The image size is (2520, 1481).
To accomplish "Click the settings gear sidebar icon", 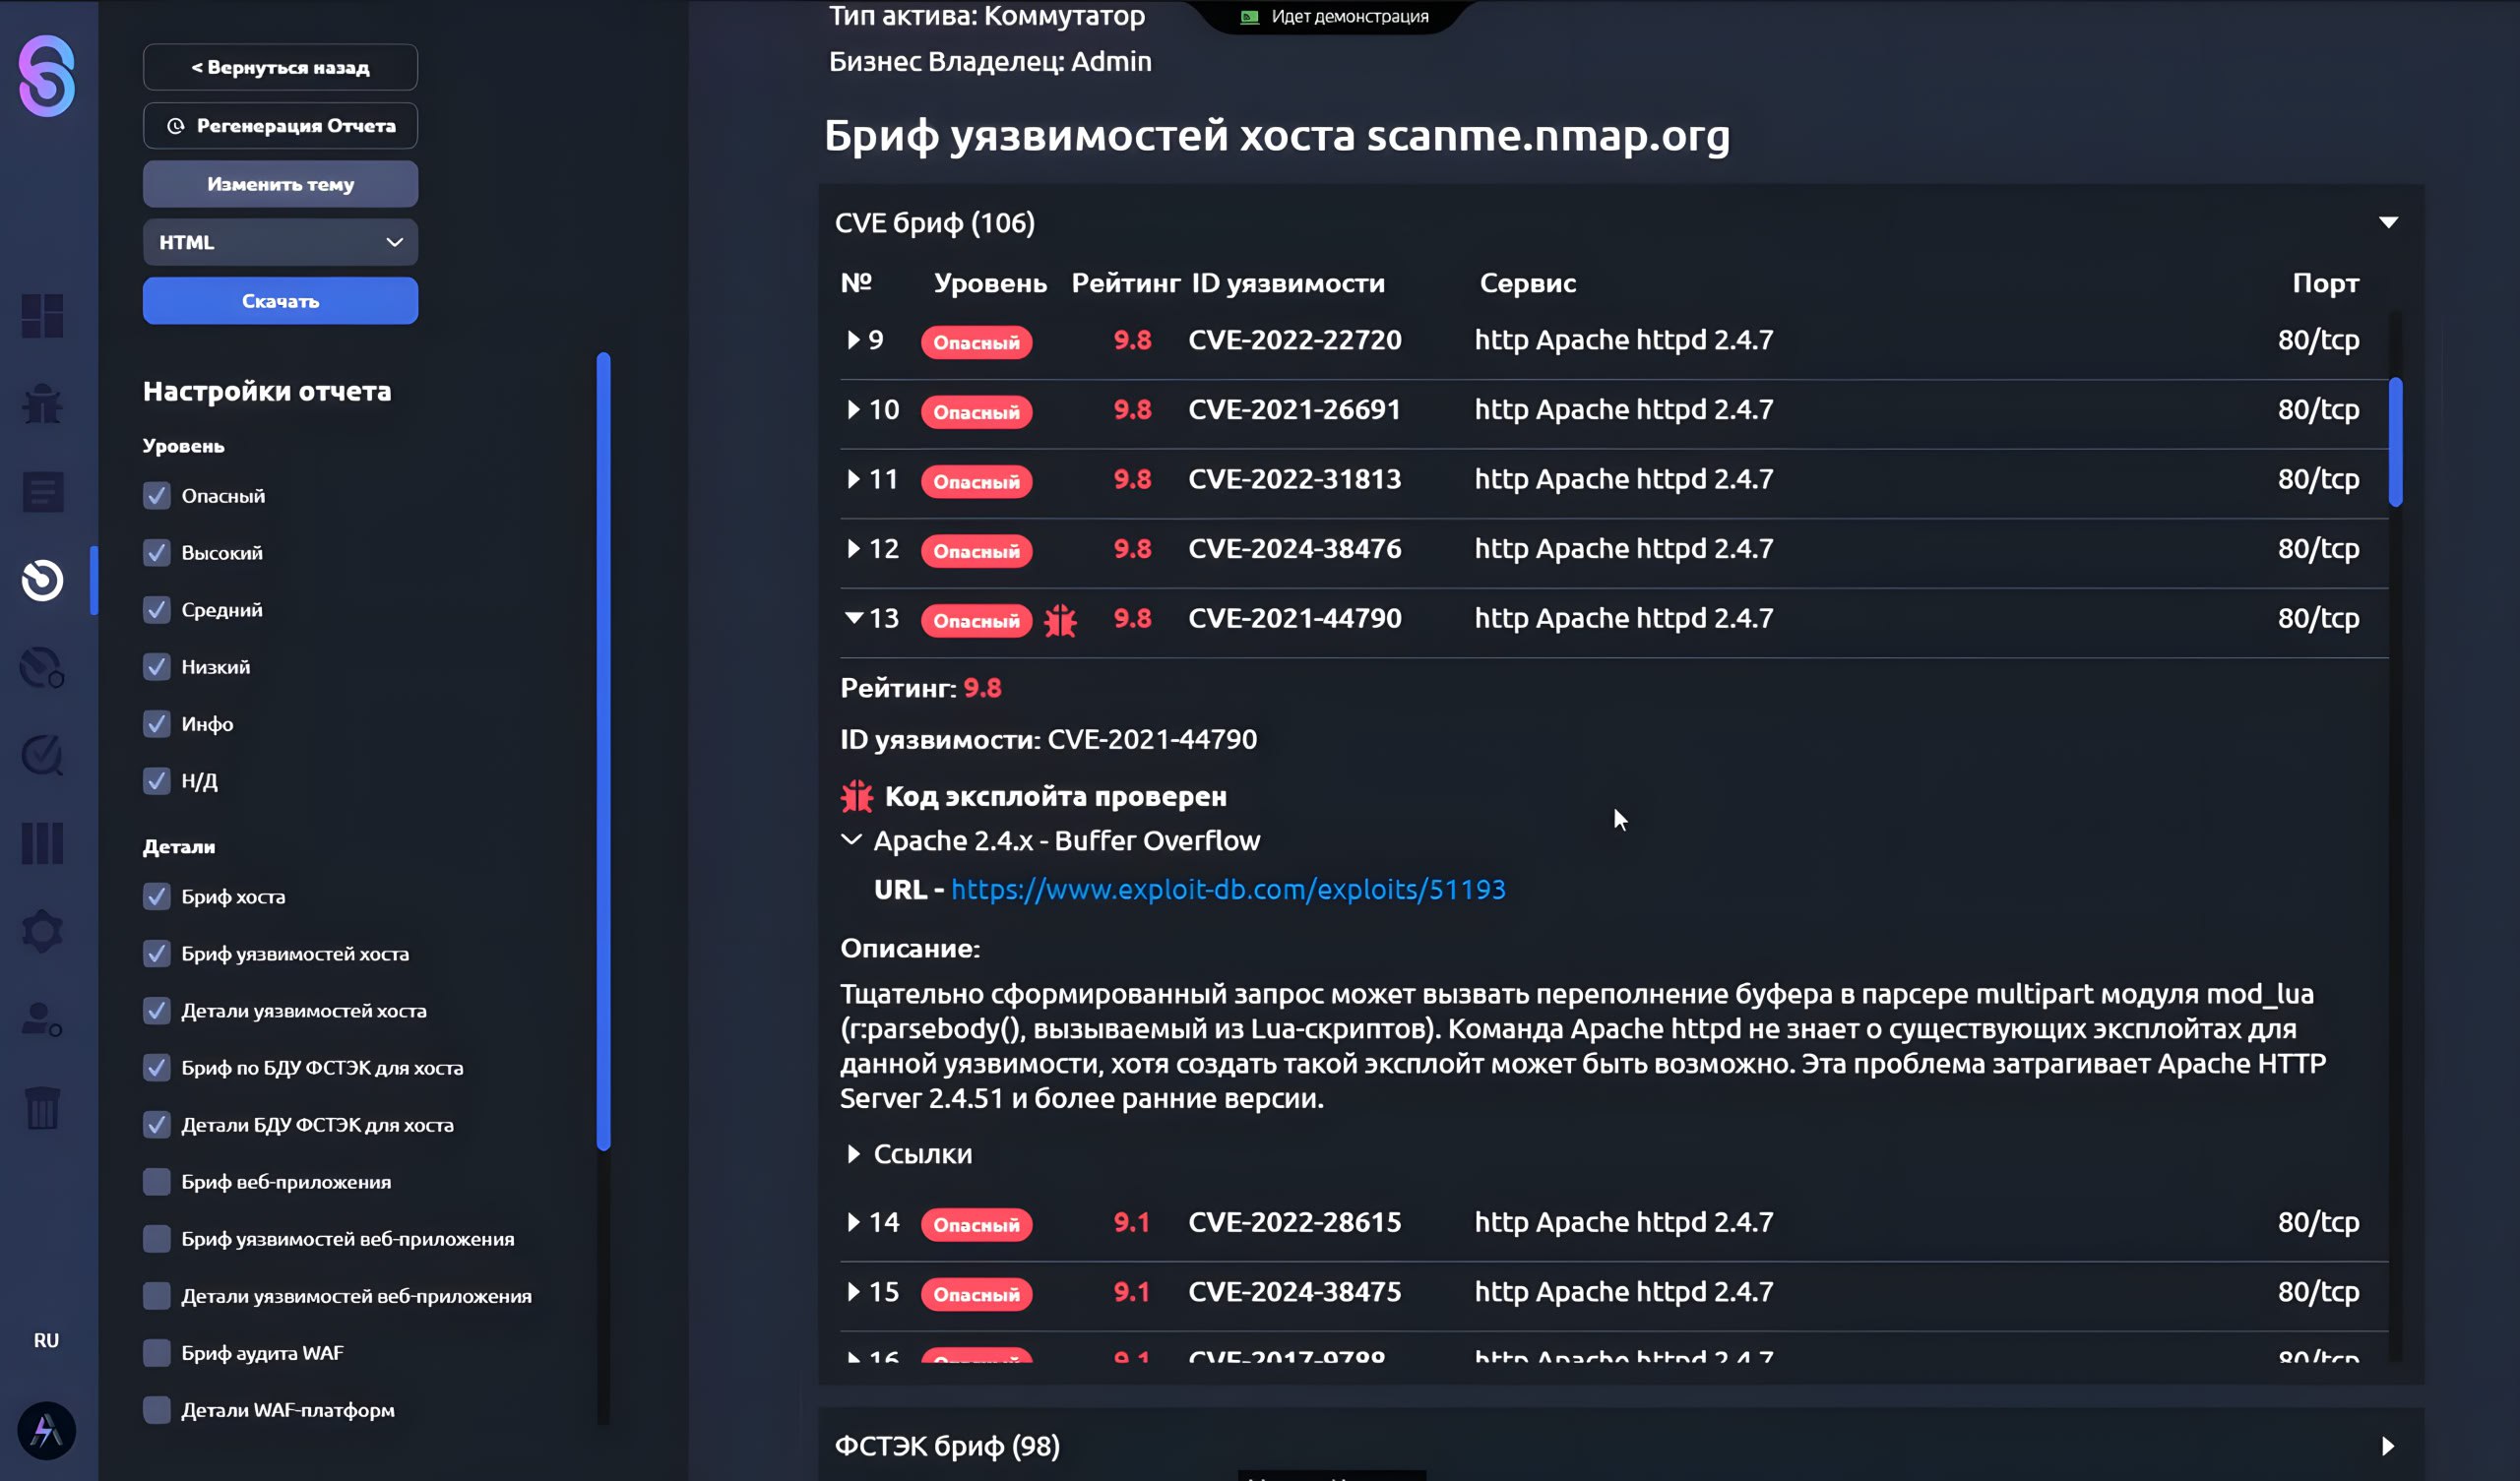I will pyautogui.click(x=42, y=932).
